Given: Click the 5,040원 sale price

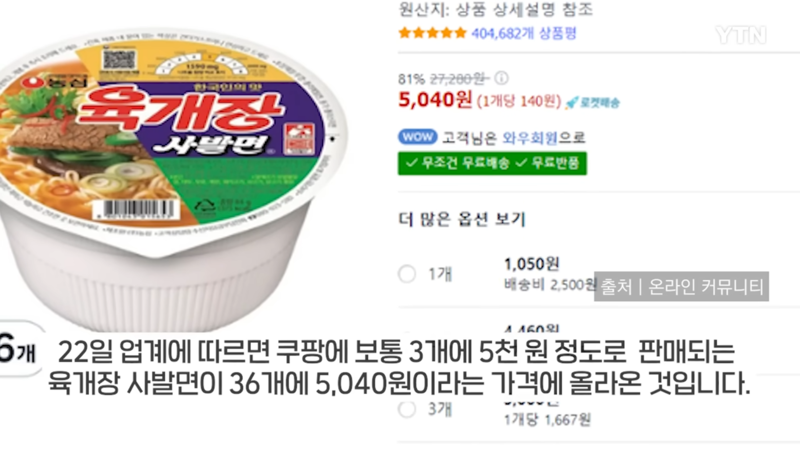Looking at the screenshot, I should (x=435, y=100).
